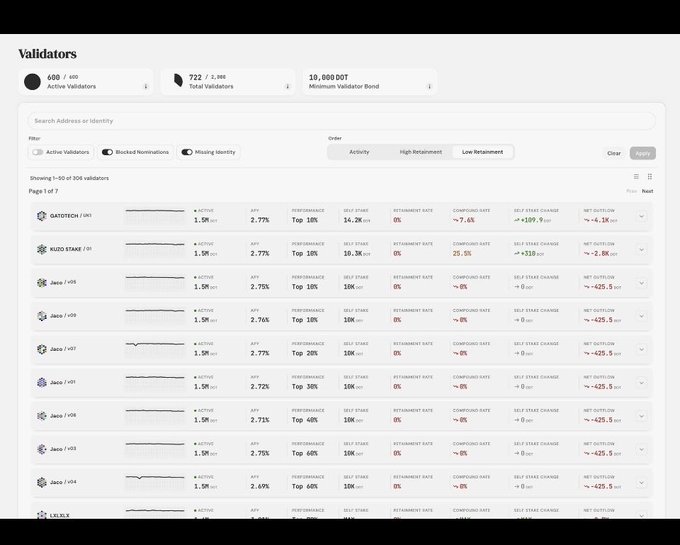The image size is (680, 545).
Task: Click the Validators page heading
Action: click(48, 54)
